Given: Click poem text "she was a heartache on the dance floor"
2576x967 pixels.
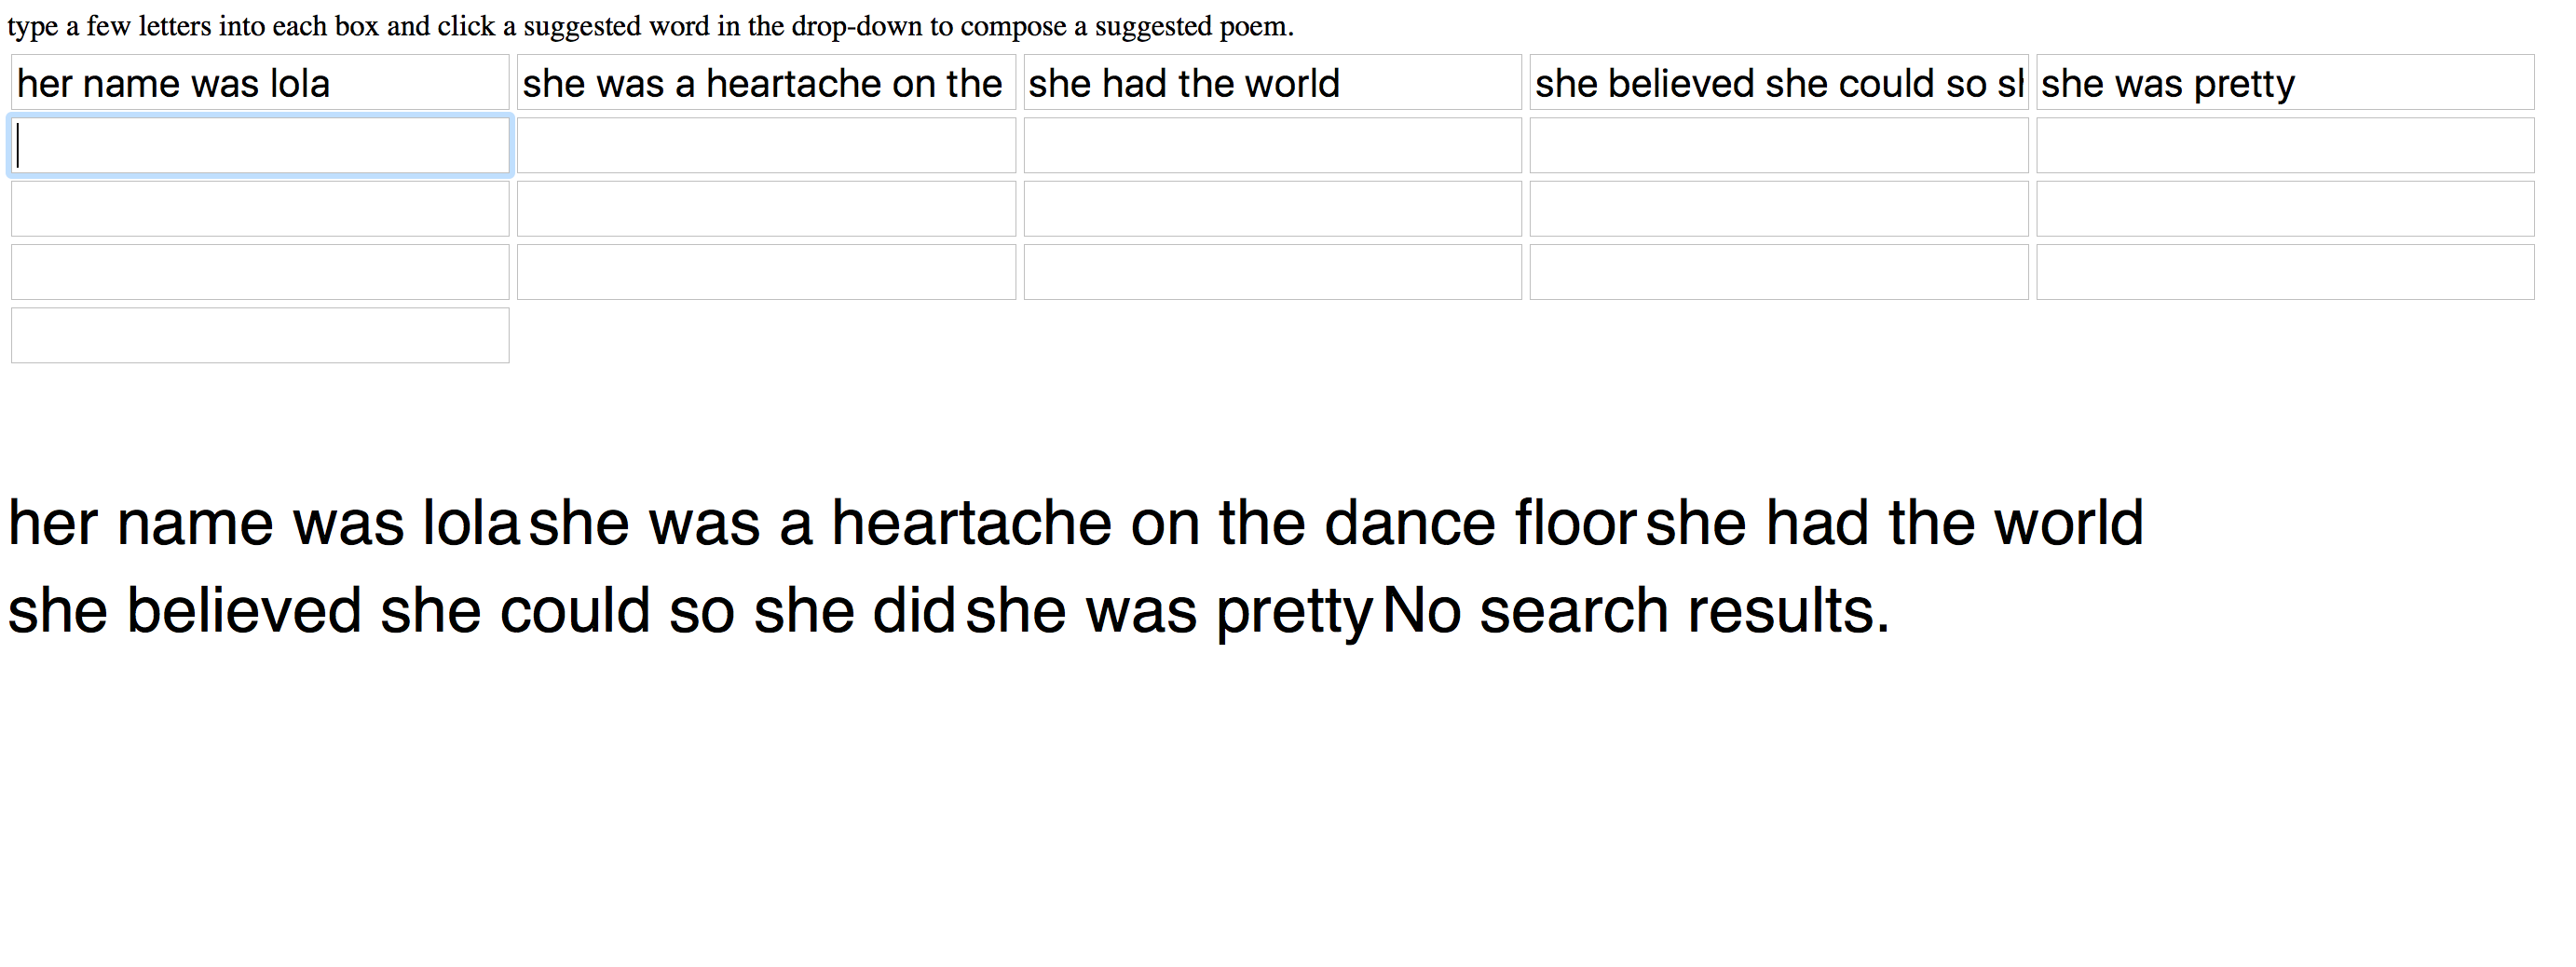Looking at the screenshot, I should (1082, 522).
